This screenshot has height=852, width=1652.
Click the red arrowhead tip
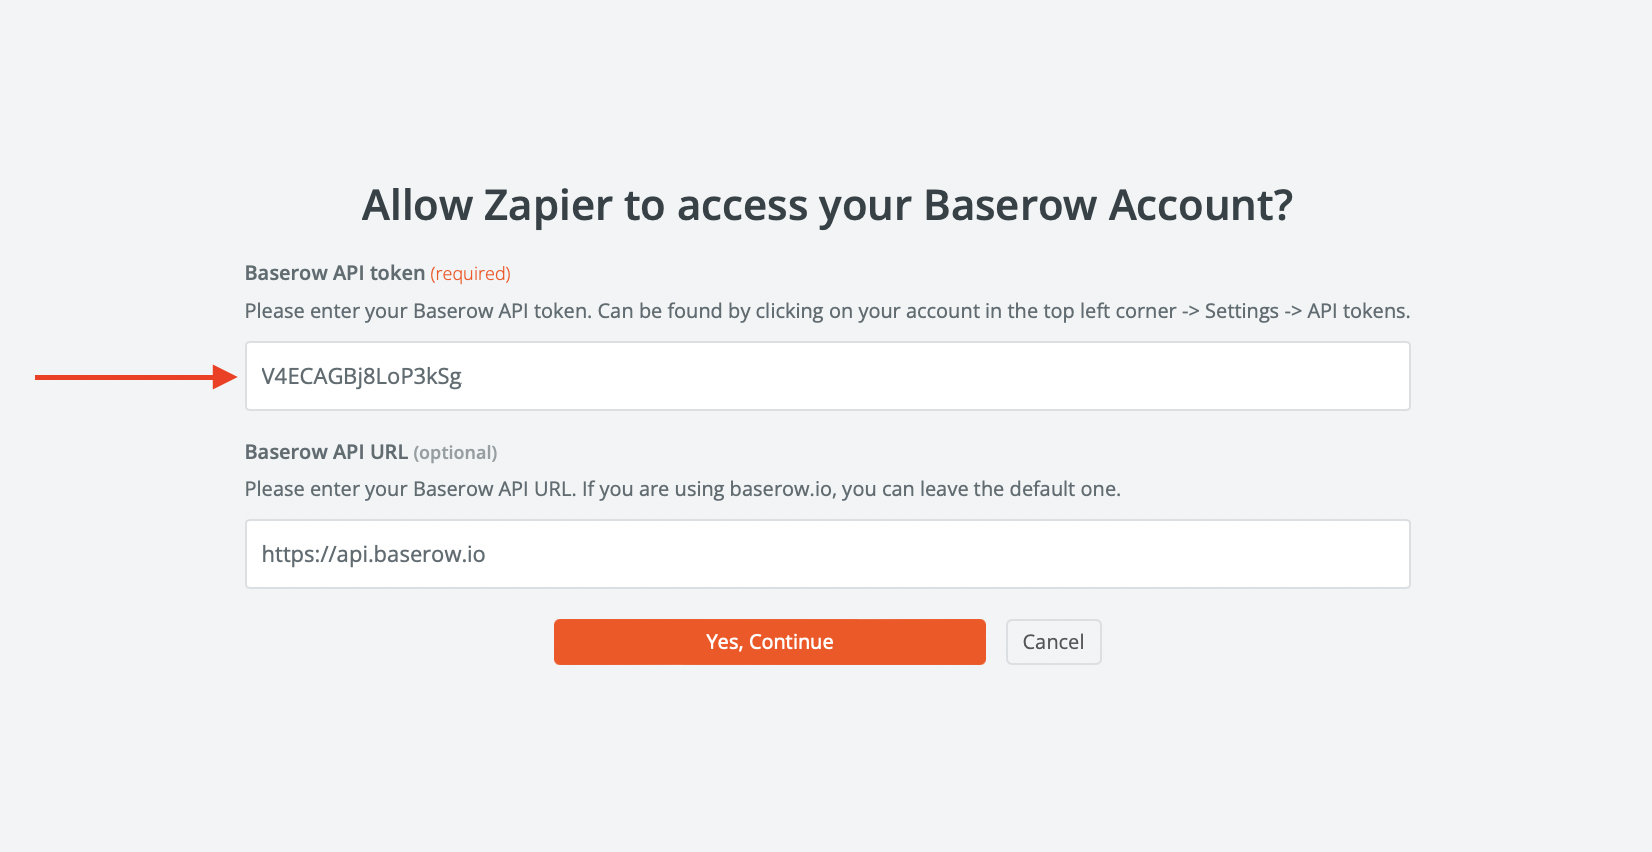pos(230,377)
